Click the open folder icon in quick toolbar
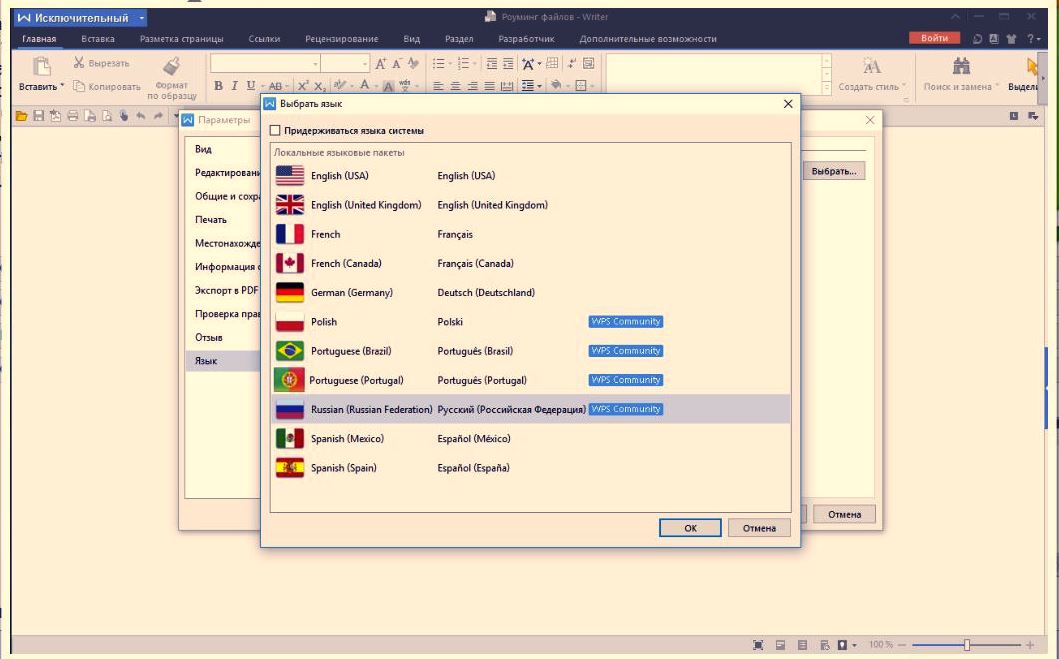This screenshot has height=659, width=1059. (22, 116)
